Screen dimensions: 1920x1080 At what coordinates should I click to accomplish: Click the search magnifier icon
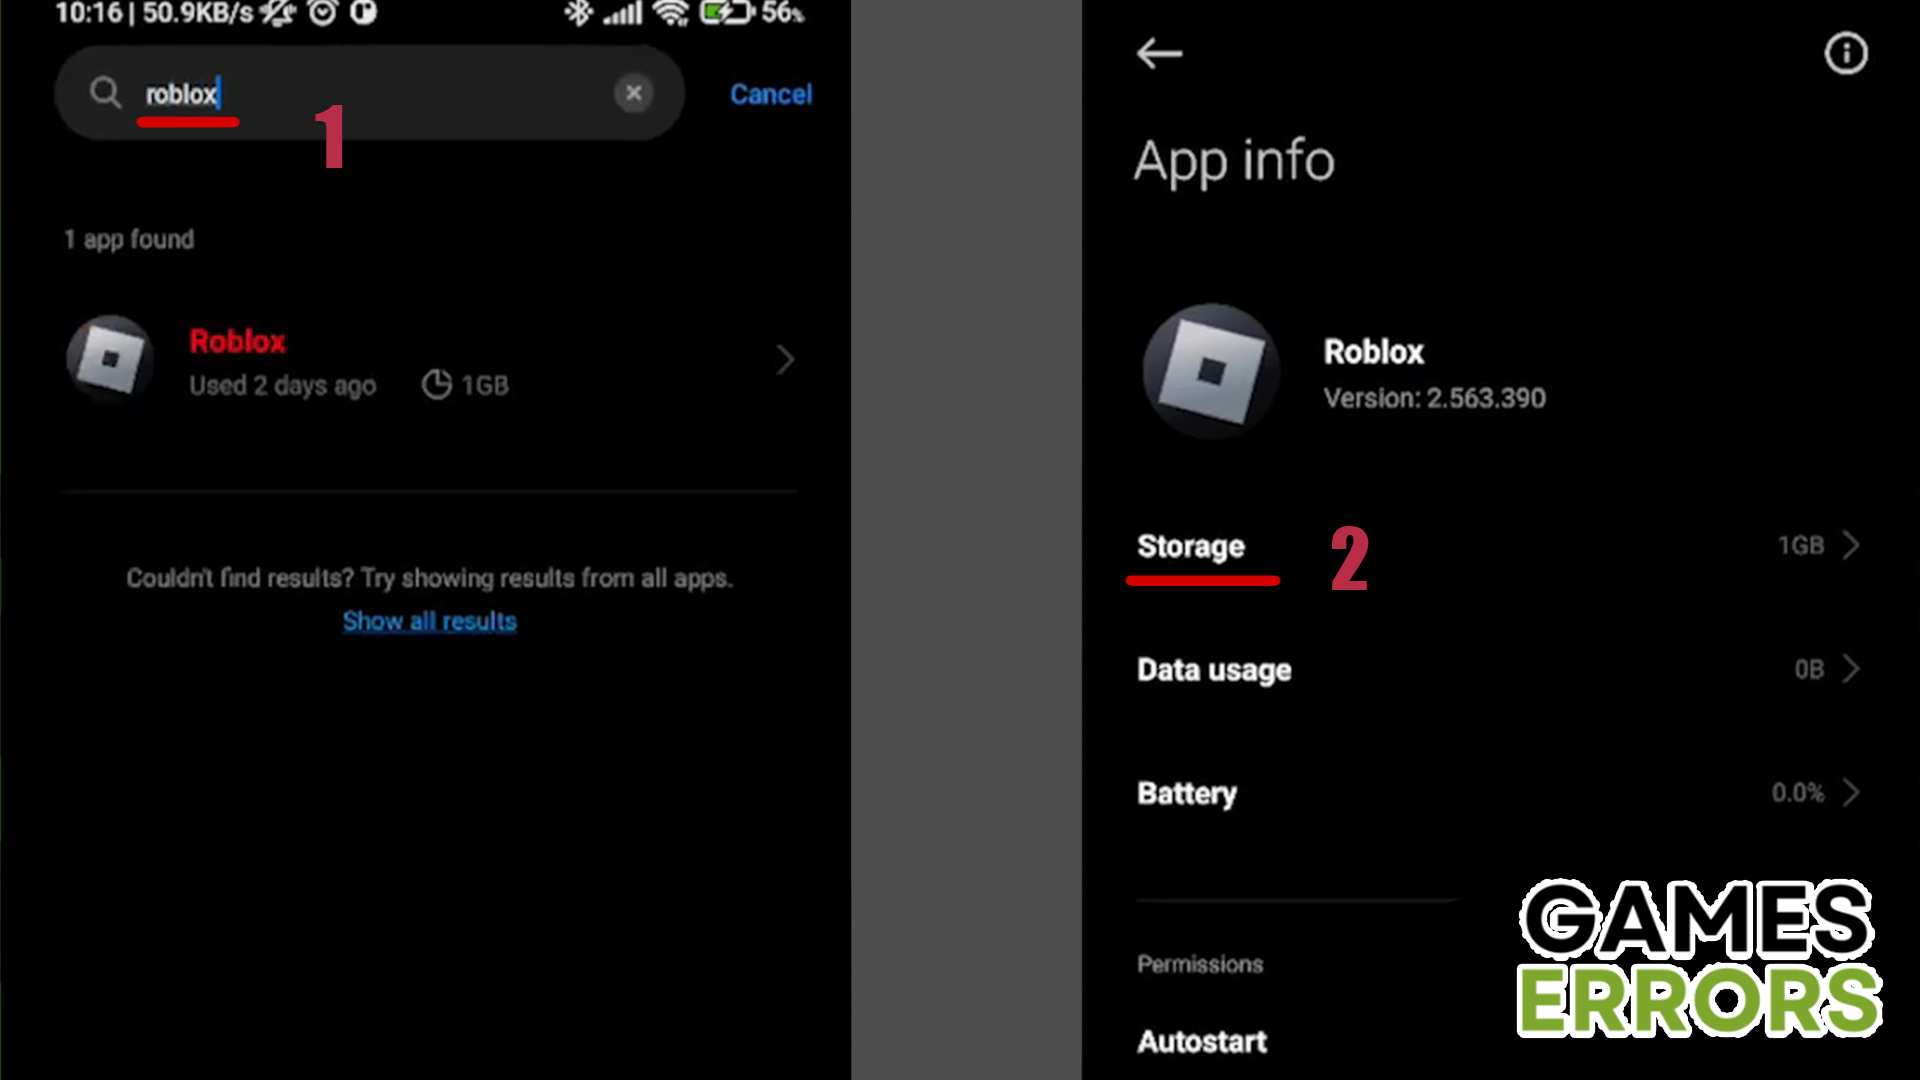105,93
